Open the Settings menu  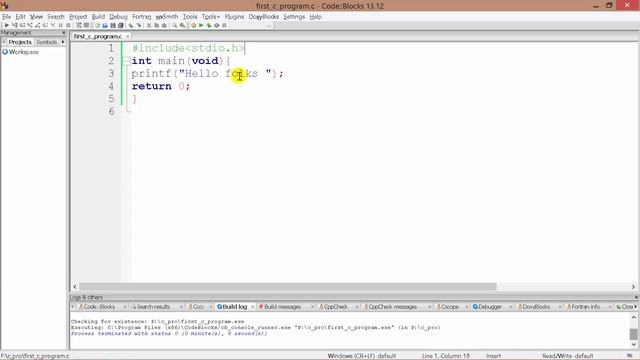(294, 17)
